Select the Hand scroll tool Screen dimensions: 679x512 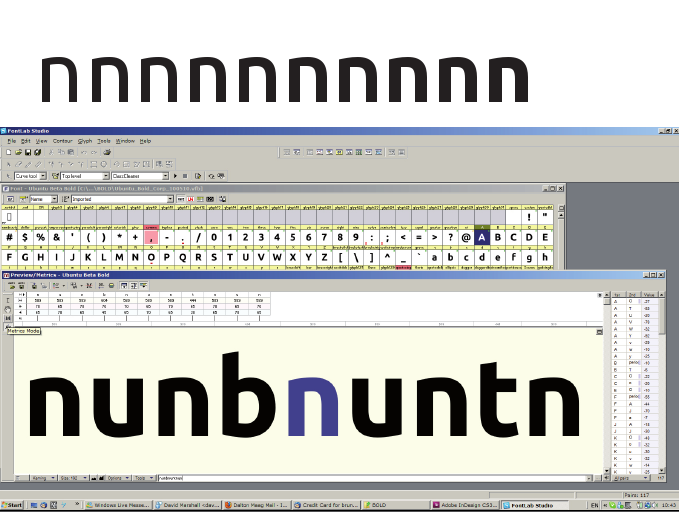[x=8, y=309]
